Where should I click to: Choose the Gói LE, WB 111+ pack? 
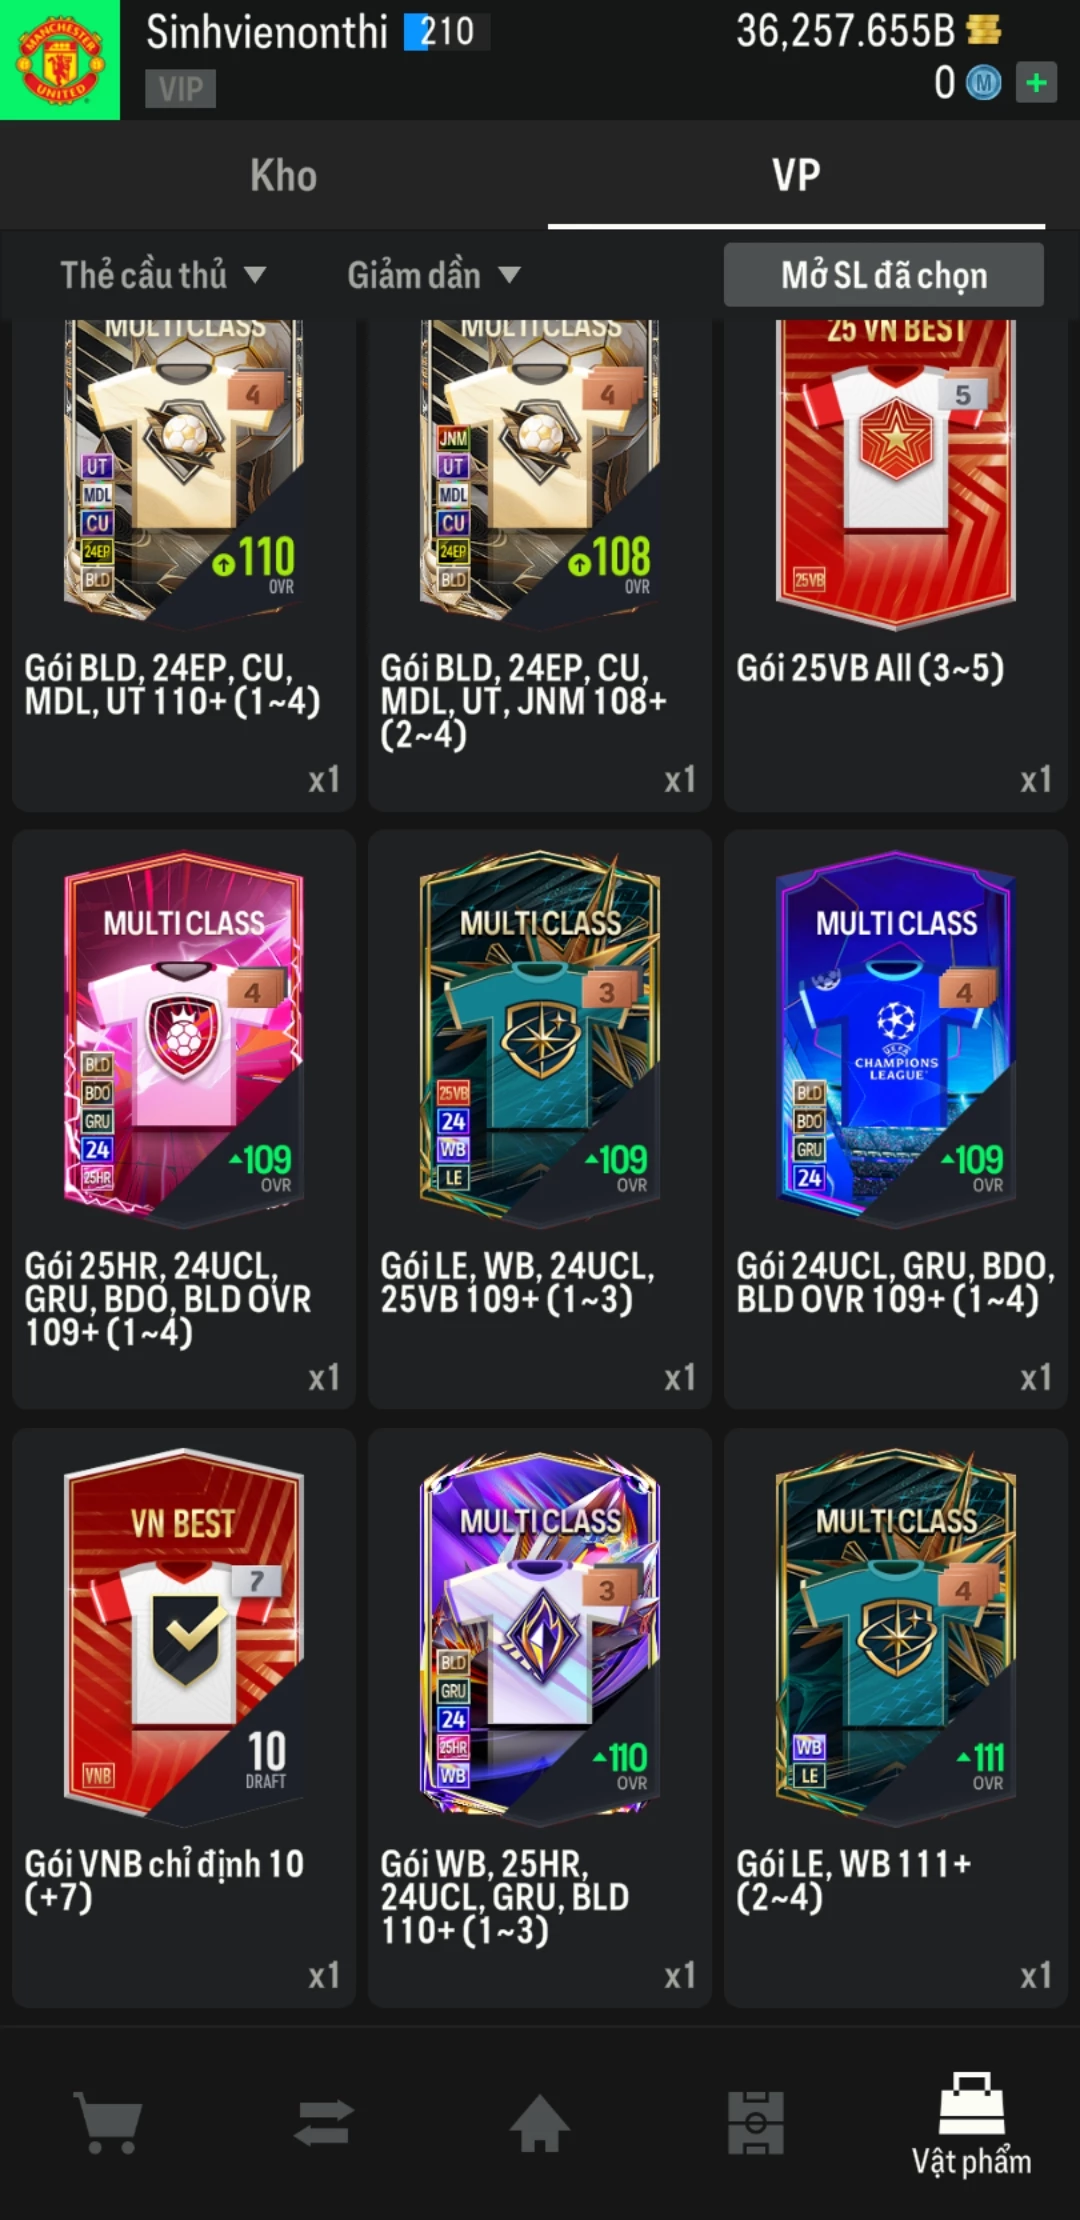(896, 1717)
